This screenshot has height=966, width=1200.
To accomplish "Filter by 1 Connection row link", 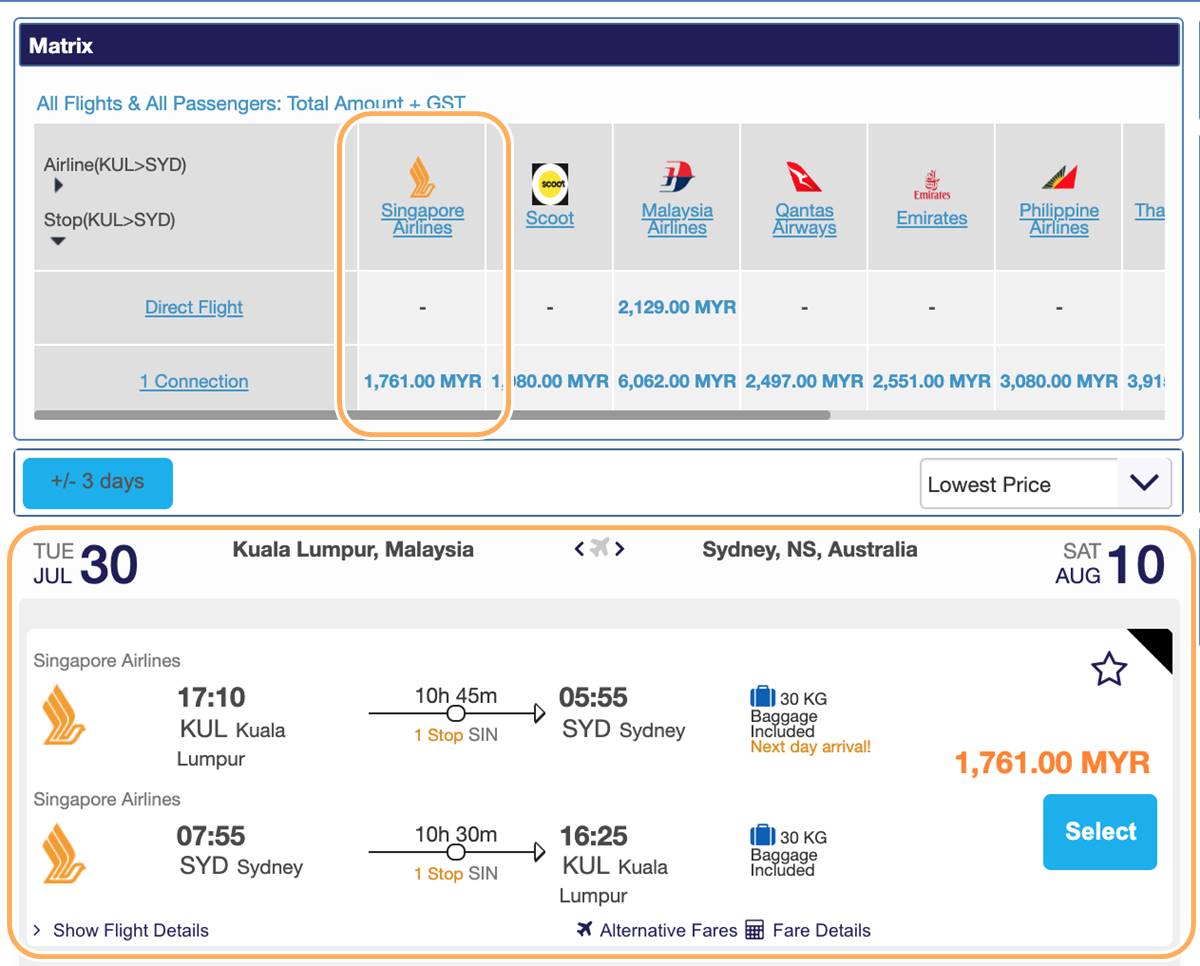I will [194, 381].
